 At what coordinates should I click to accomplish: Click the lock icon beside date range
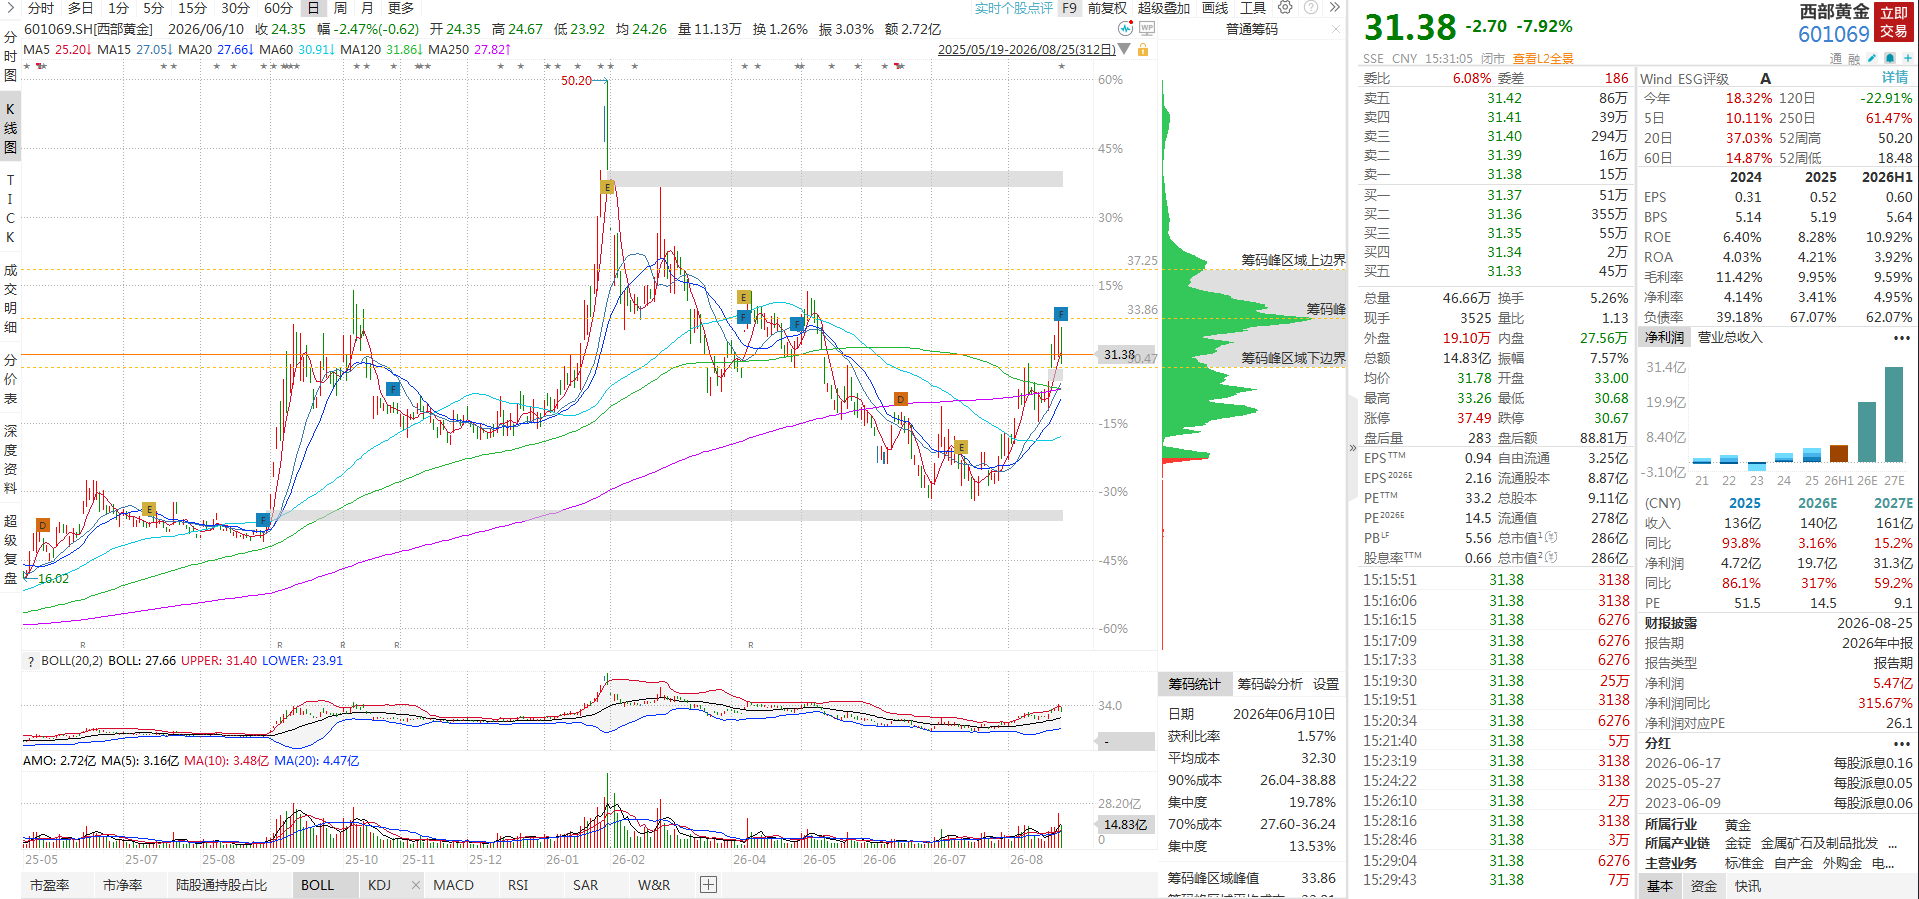1142,50
